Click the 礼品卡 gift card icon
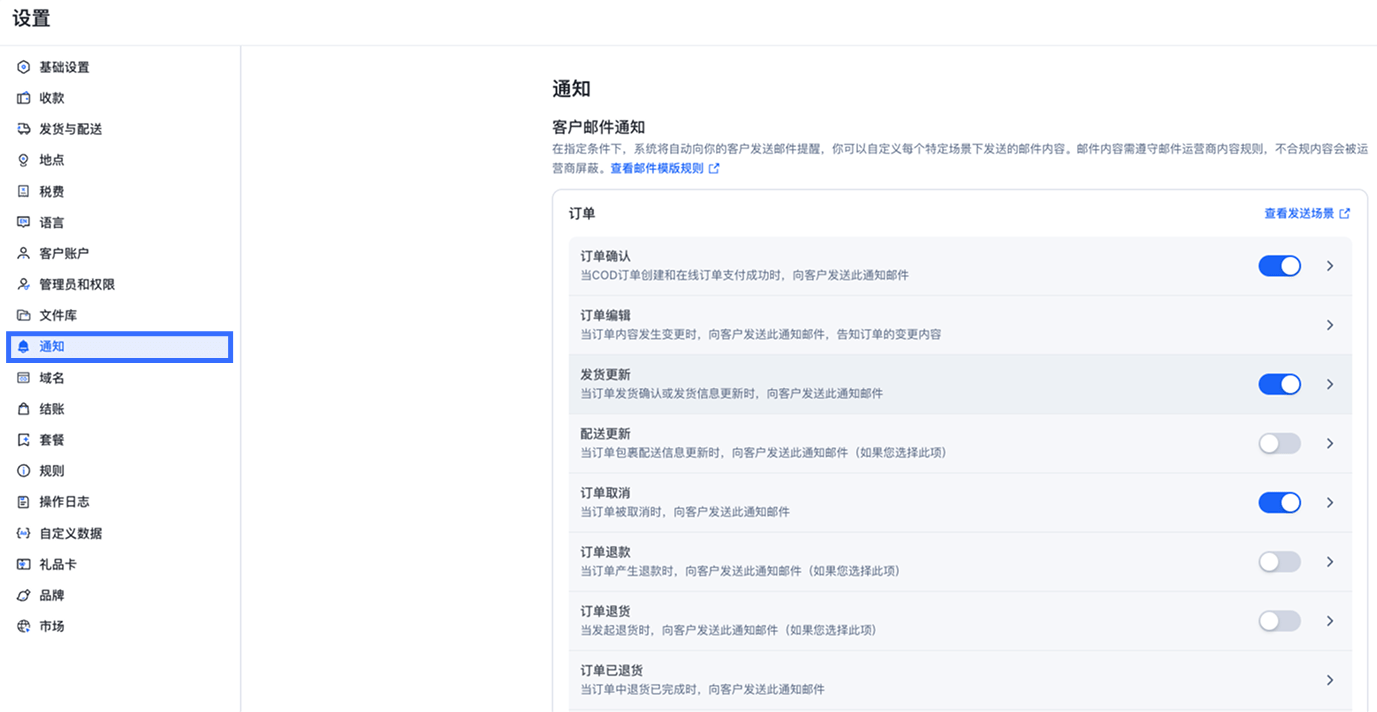This screenshot has width=1377, height=712. pos(22,564)
